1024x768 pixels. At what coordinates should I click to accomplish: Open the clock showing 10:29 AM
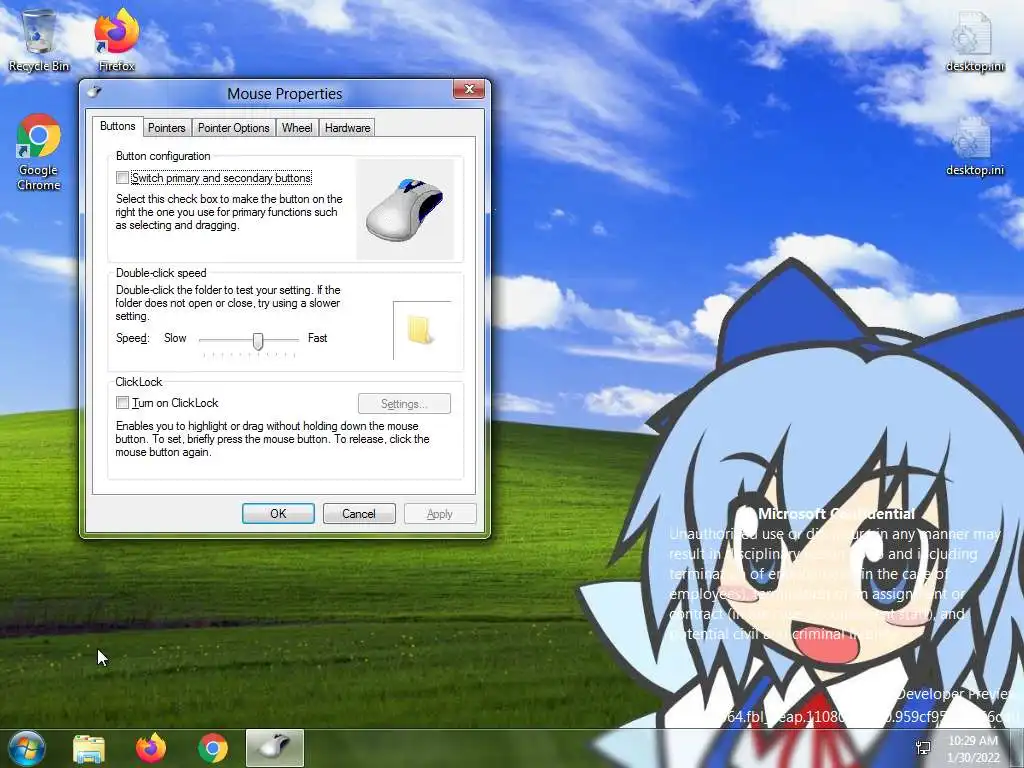pos(973,749)
